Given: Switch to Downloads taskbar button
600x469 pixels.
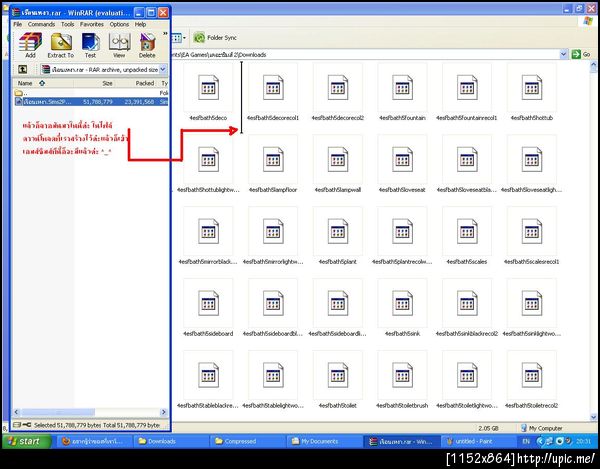Looking at the screenshot, I should (x=171, y=441).
